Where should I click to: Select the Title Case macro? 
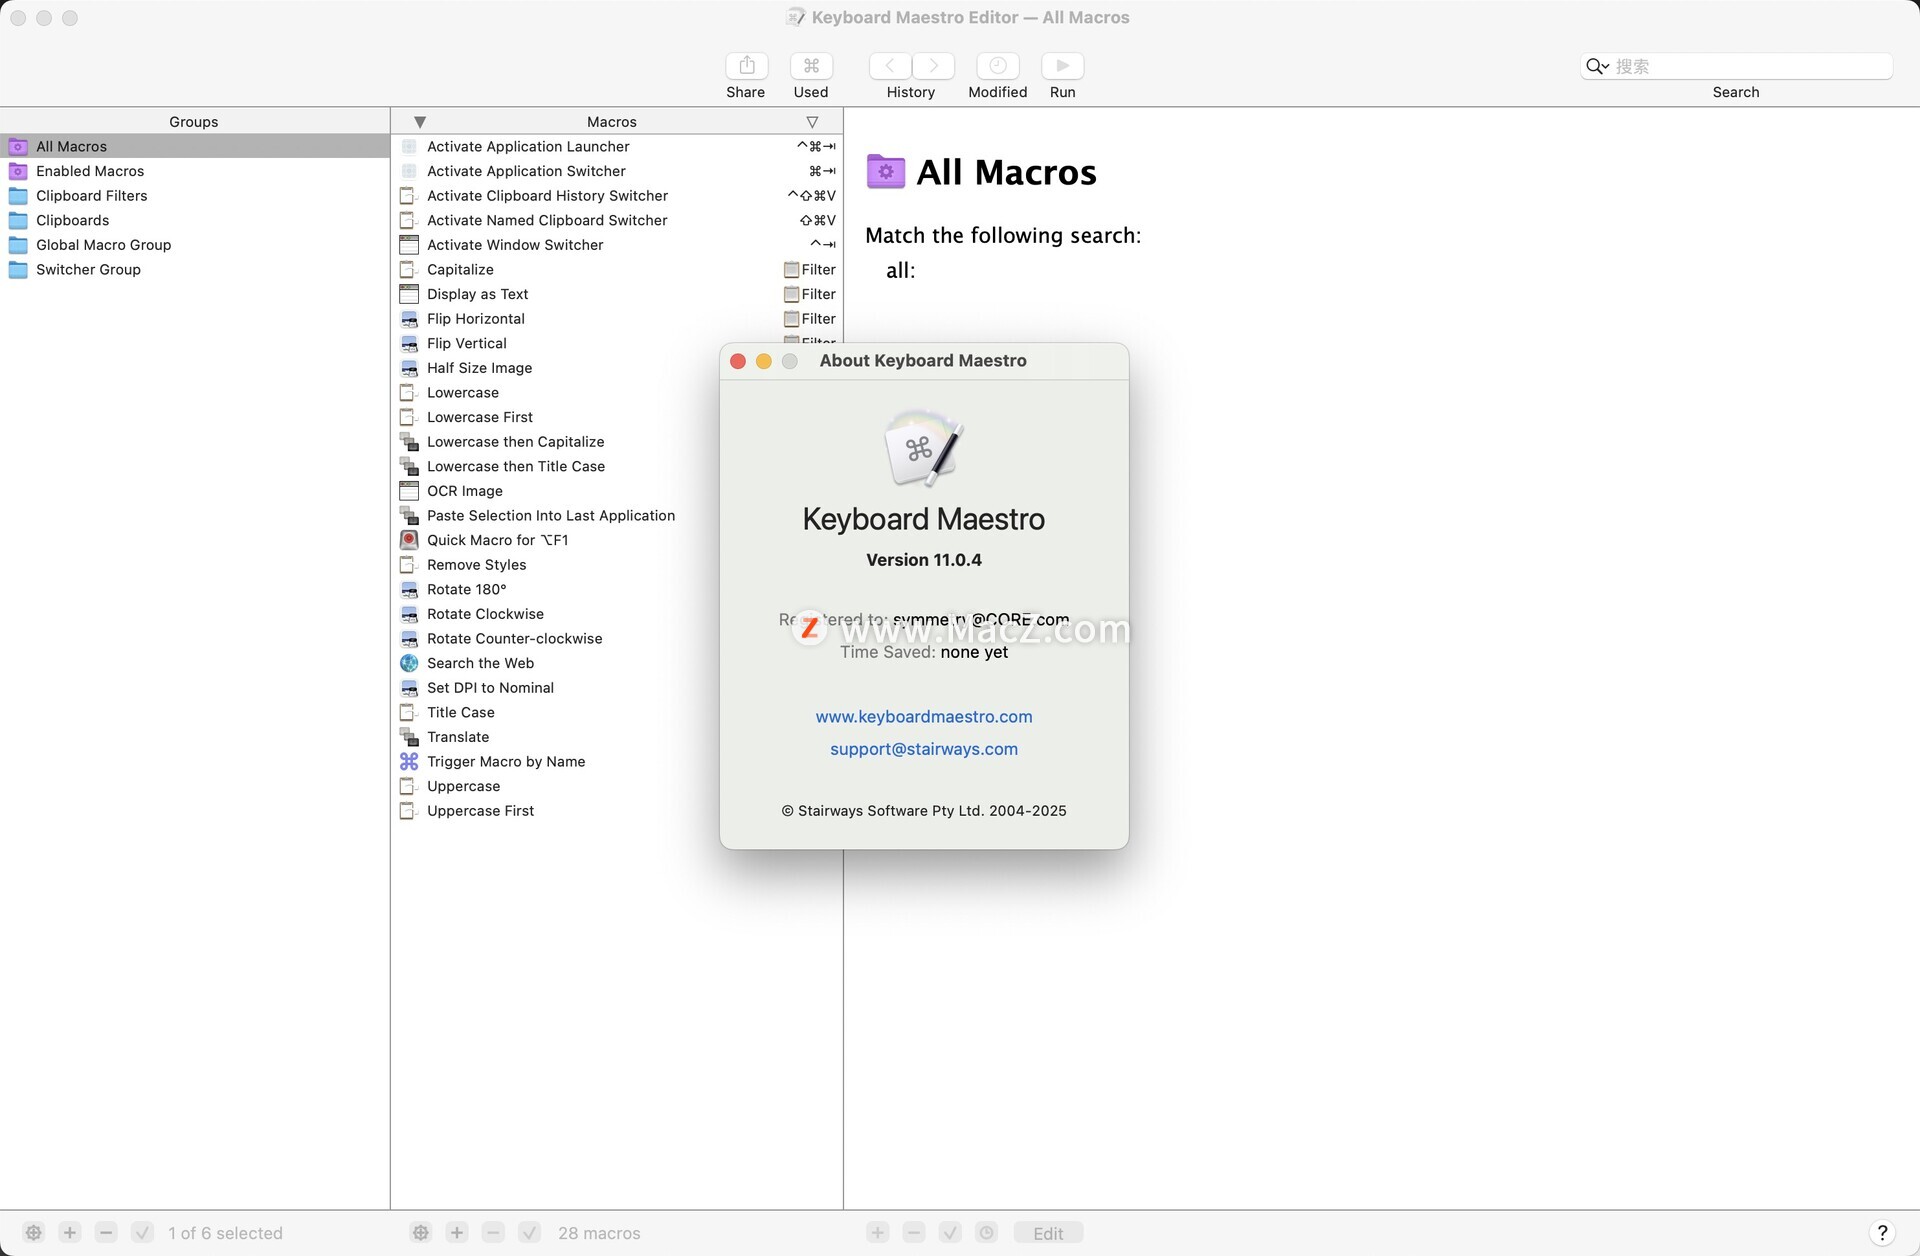coord(555,713)
